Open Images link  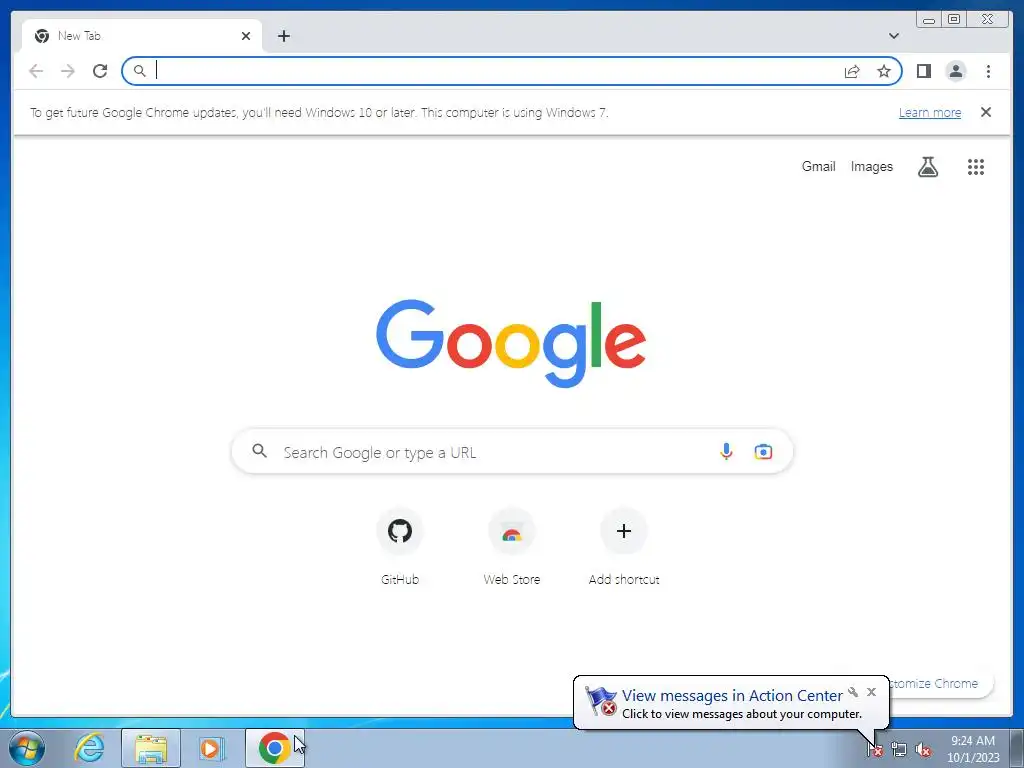tap(871, 167)
